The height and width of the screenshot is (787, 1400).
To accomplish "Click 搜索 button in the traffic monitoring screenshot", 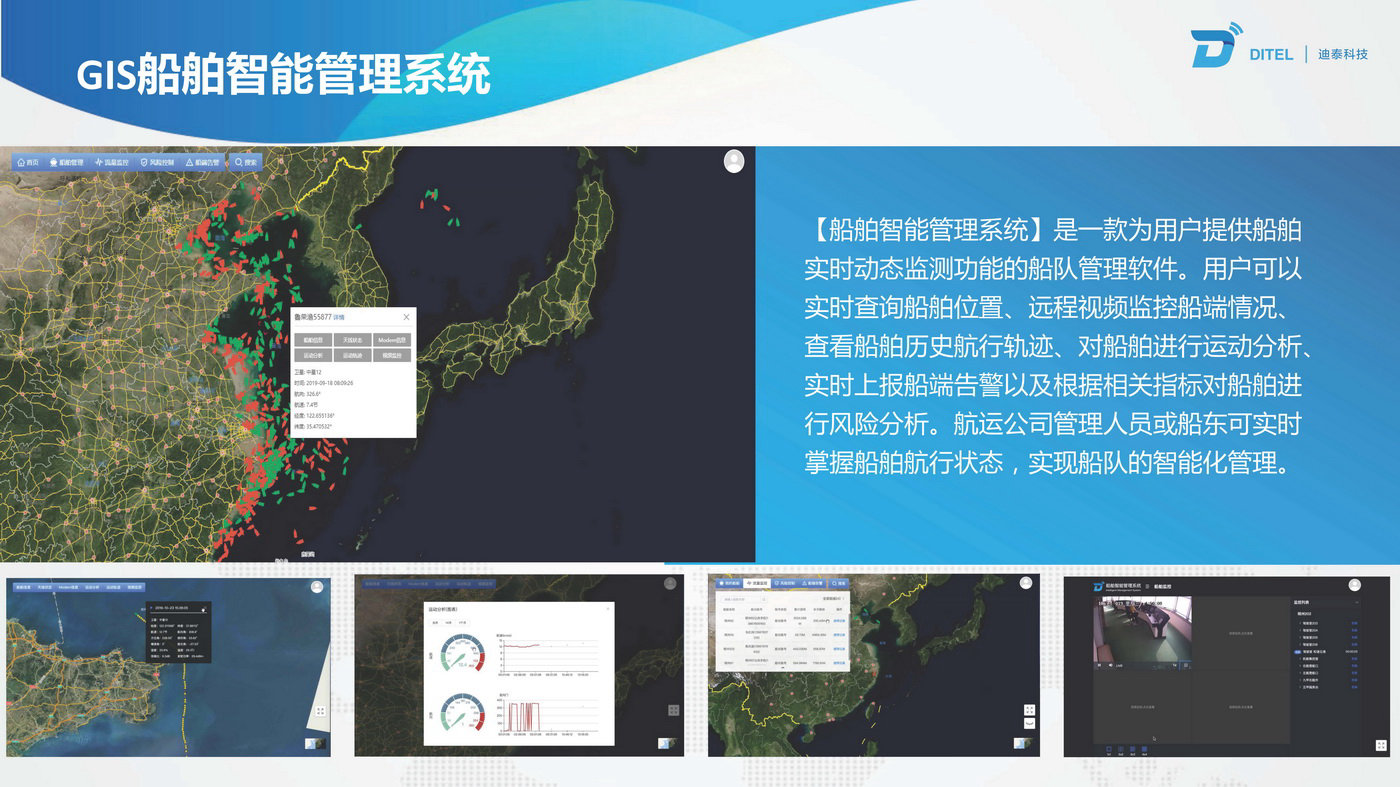I will tap(837, 582).
